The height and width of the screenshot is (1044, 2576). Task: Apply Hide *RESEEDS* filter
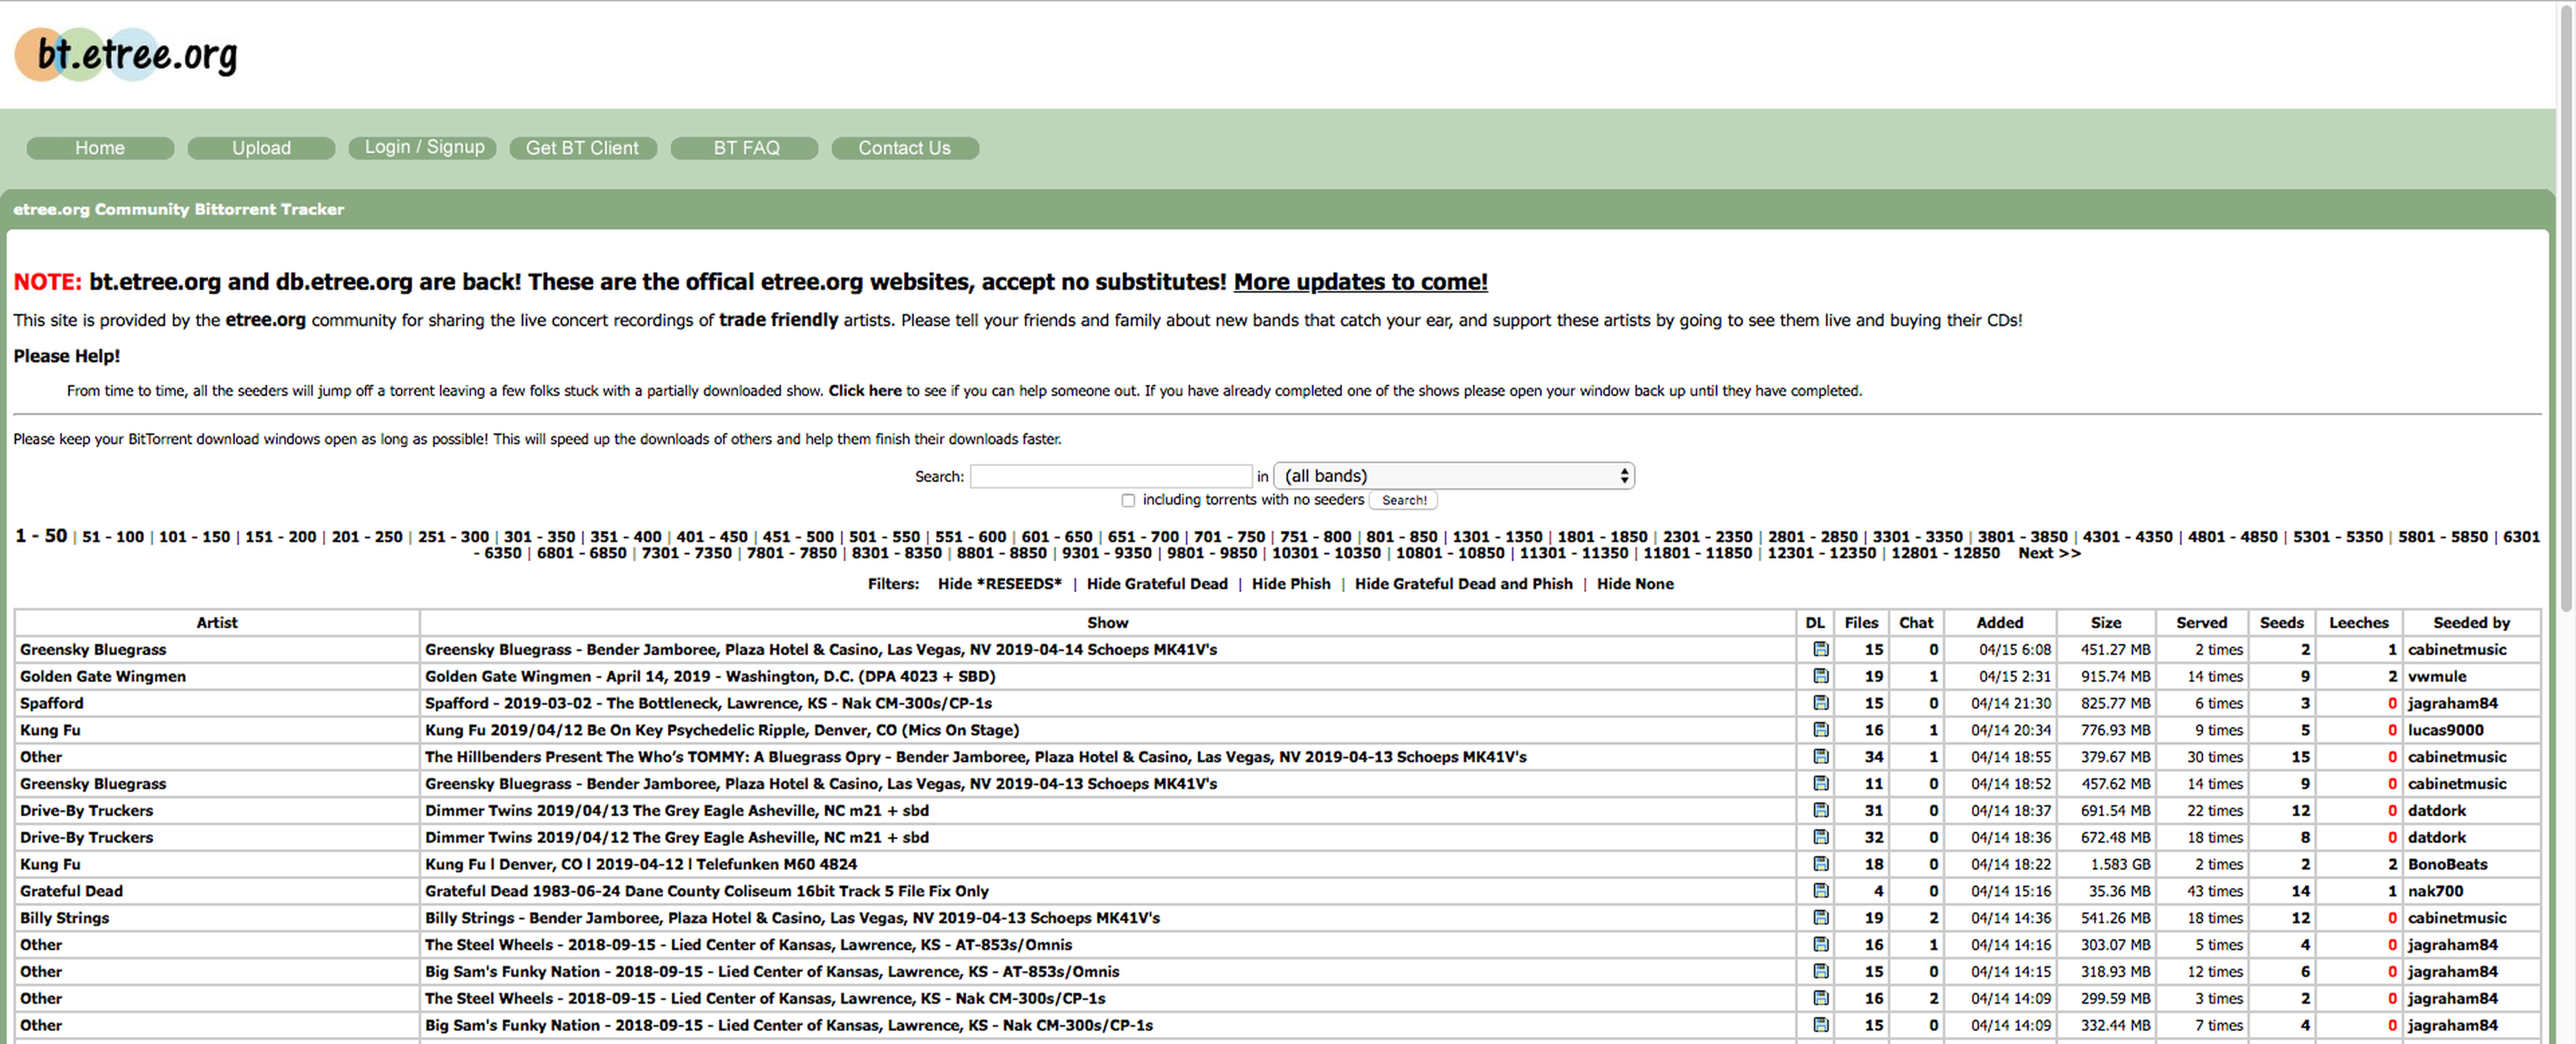click(999, 584)
